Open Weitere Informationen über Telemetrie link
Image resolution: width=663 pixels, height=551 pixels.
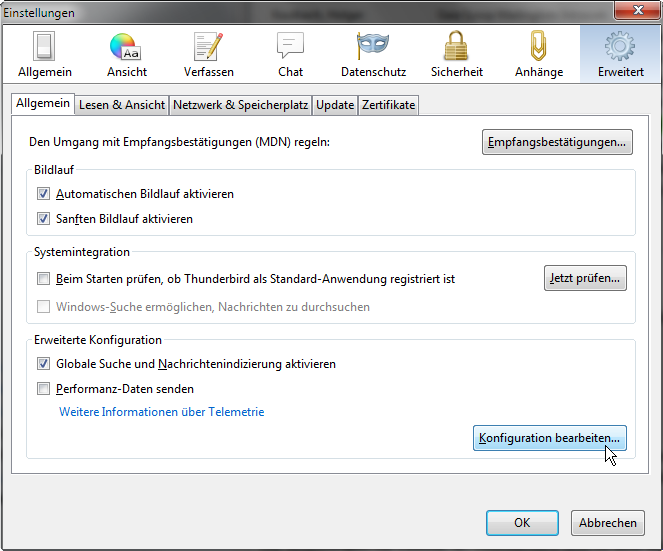(161, 412)
